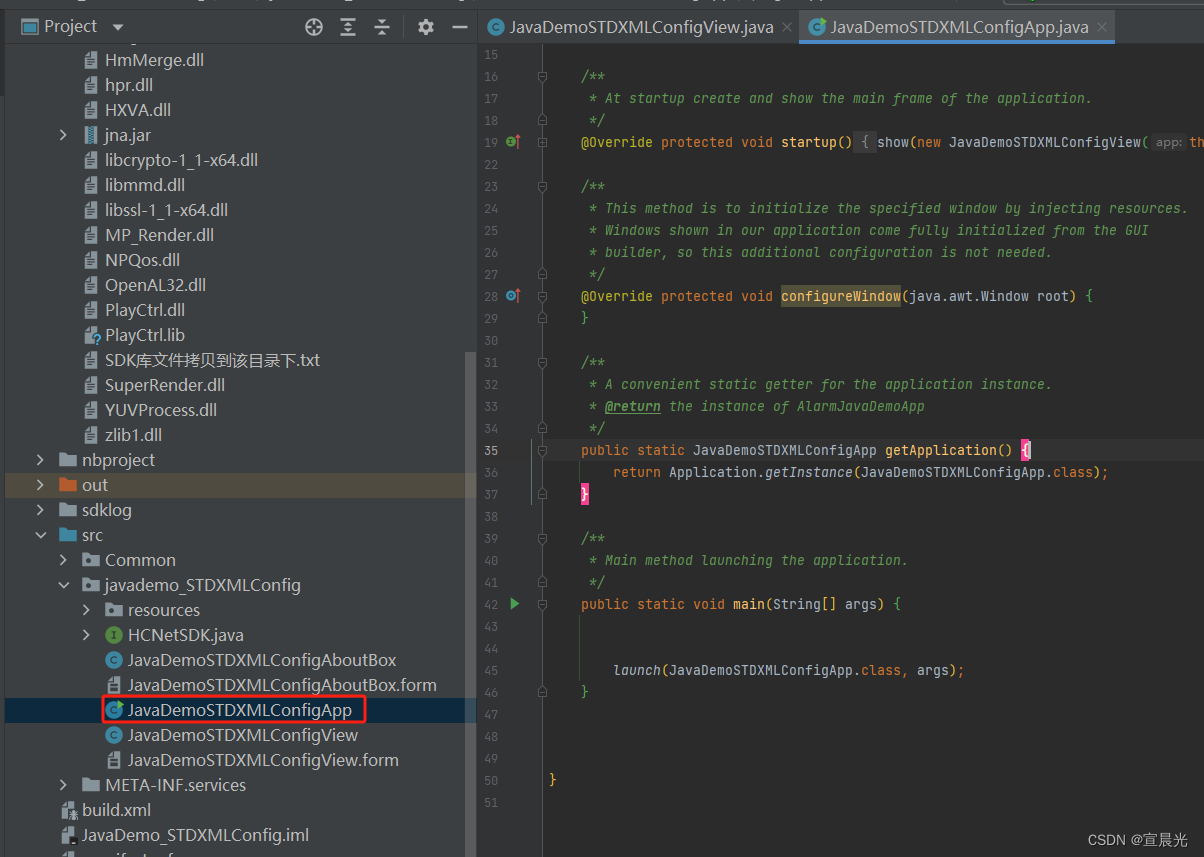Select zlib1.dll file
Screen dimensions: 1204x857
point(134,435)
